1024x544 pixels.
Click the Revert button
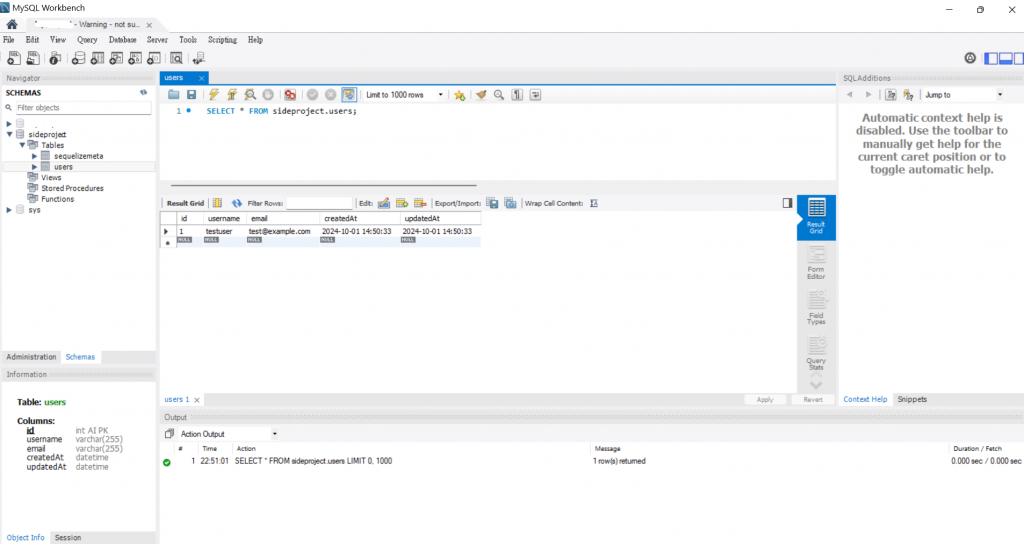pos(812,400)
